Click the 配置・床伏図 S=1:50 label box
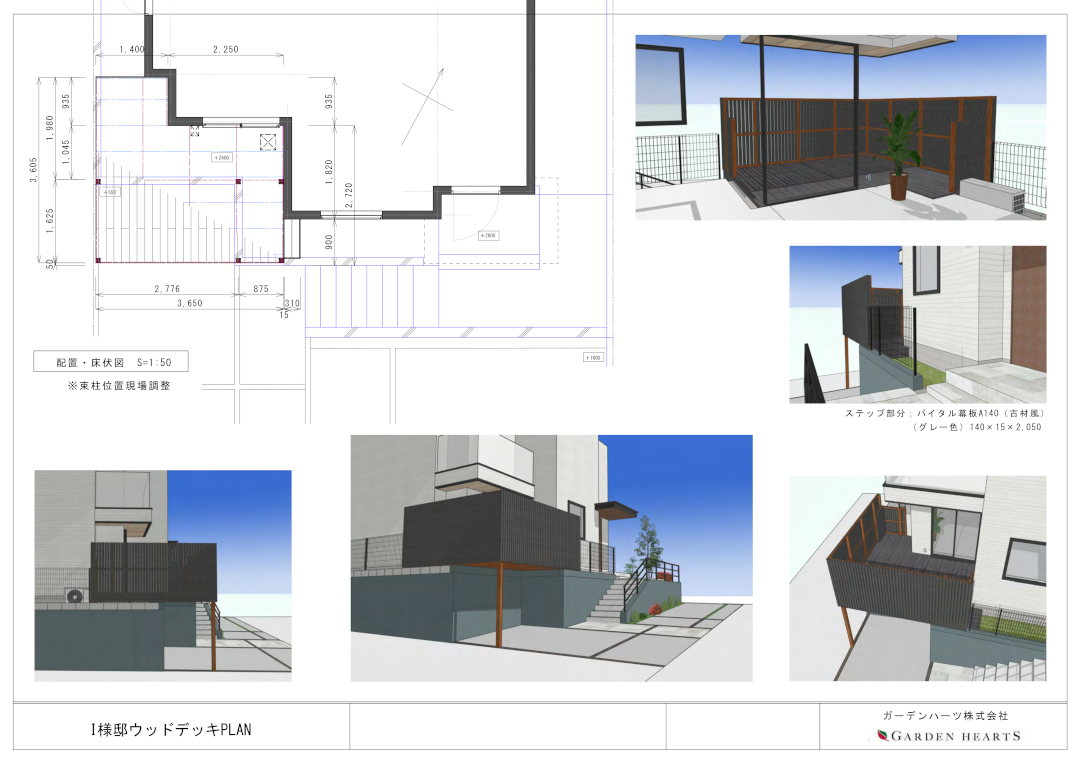Viewport: 1080px width, 764px height. 111,362
